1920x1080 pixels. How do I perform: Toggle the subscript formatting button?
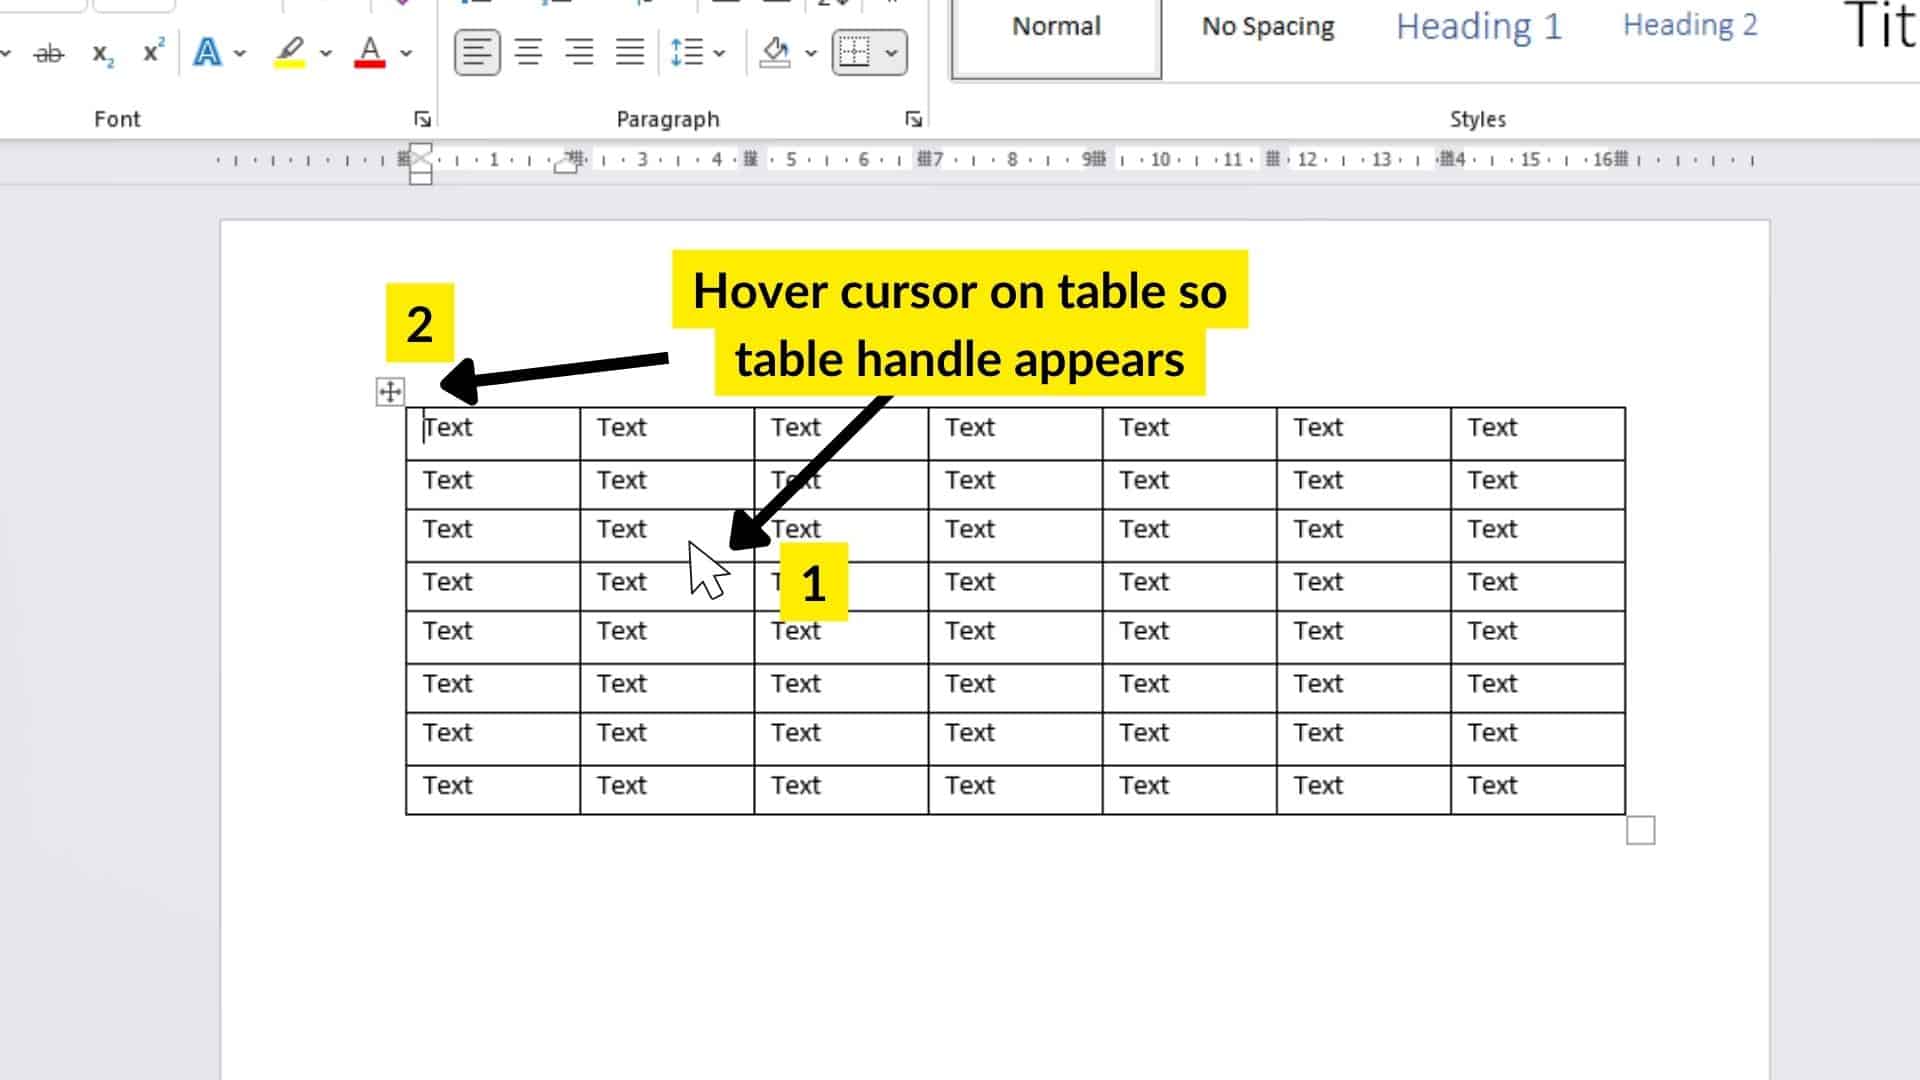point(103,50)
